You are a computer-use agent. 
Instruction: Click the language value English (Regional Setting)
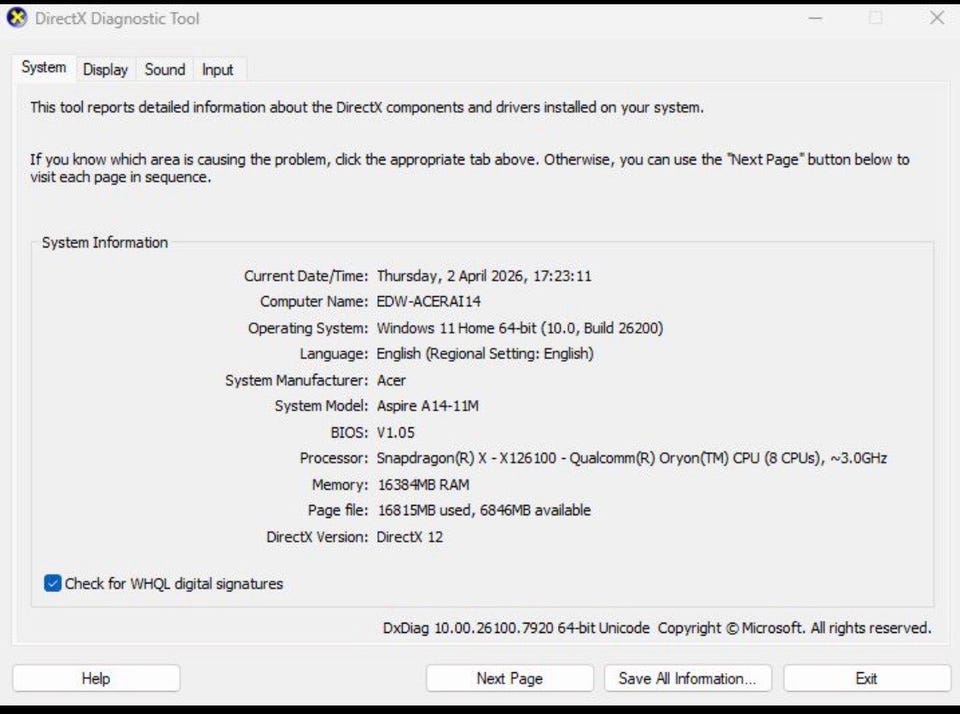(485, 354)
